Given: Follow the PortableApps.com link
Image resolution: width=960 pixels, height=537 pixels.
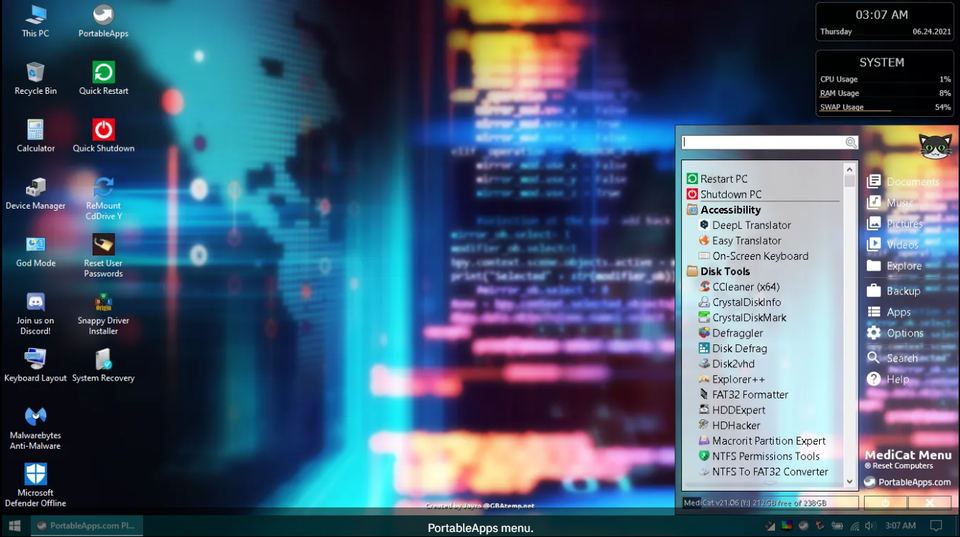Looking at the screenshot, I should (907, 482).
